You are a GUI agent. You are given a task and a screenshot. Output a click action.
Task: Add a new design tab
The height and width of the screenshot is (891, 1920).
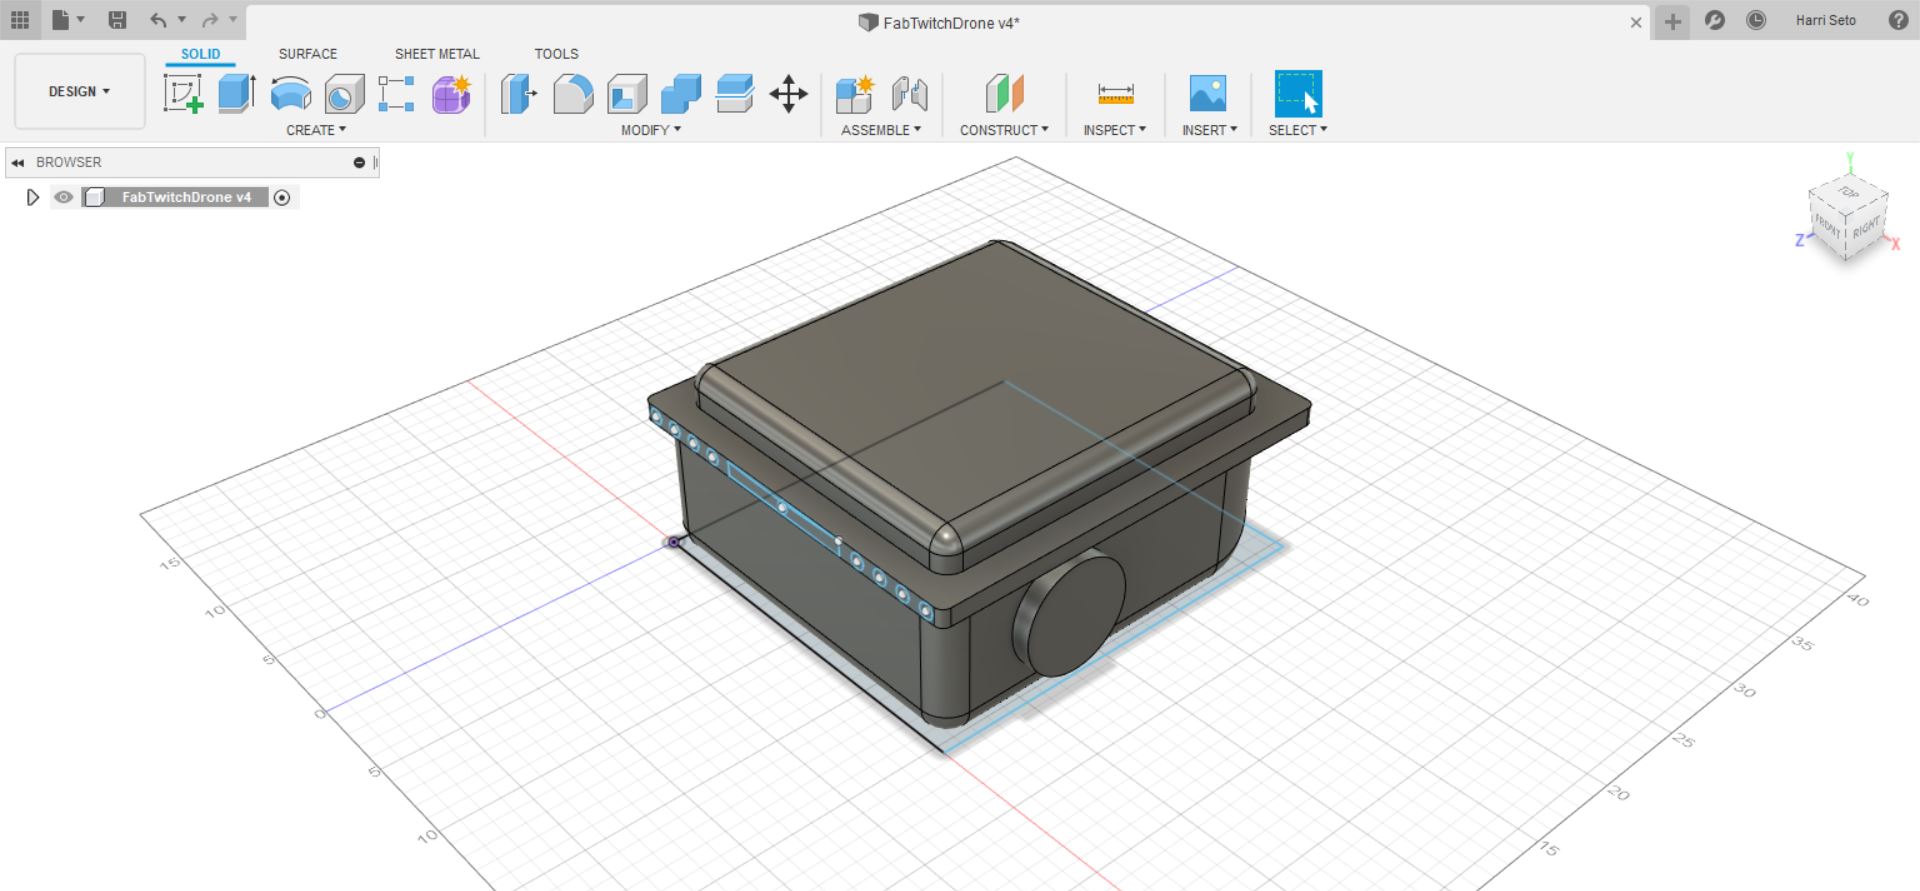1673,21
